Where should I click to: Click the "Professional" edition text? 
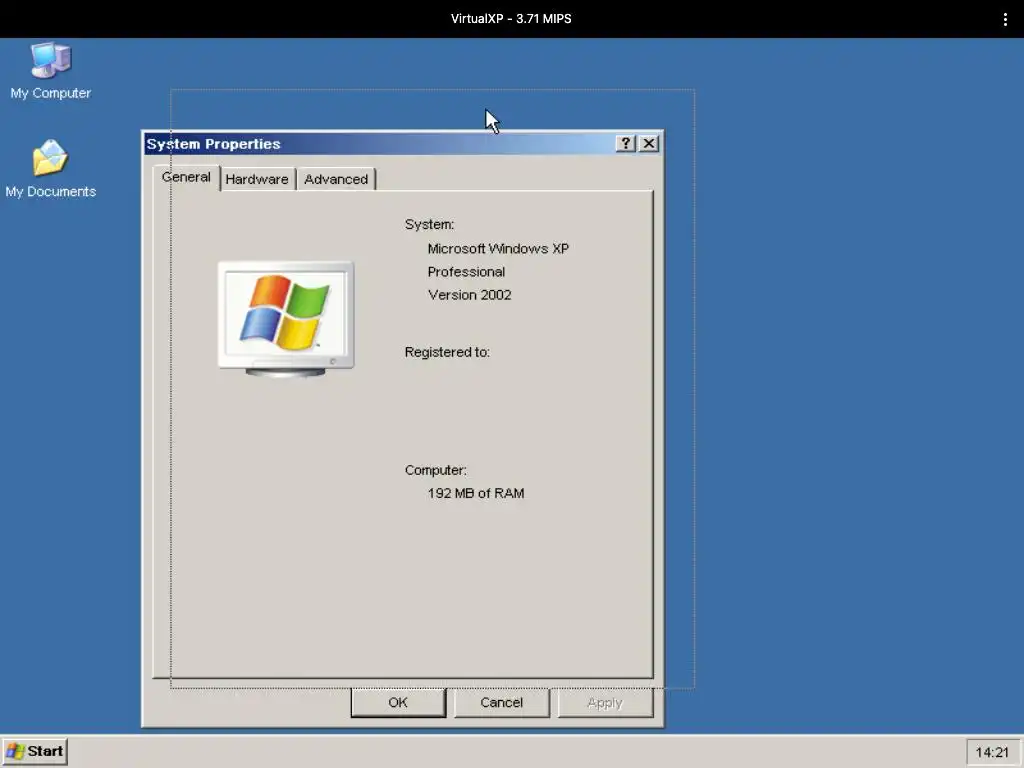coord(466,272)
